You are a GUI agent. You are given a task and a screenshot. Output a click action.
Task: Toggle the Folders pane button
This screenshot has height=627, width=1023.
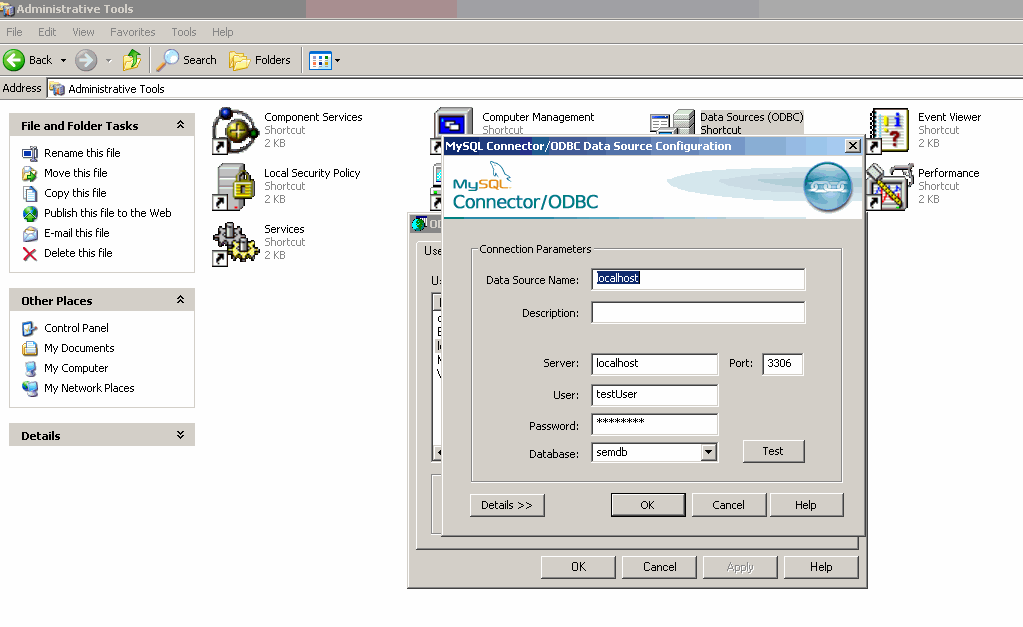(x=260, y=60)
